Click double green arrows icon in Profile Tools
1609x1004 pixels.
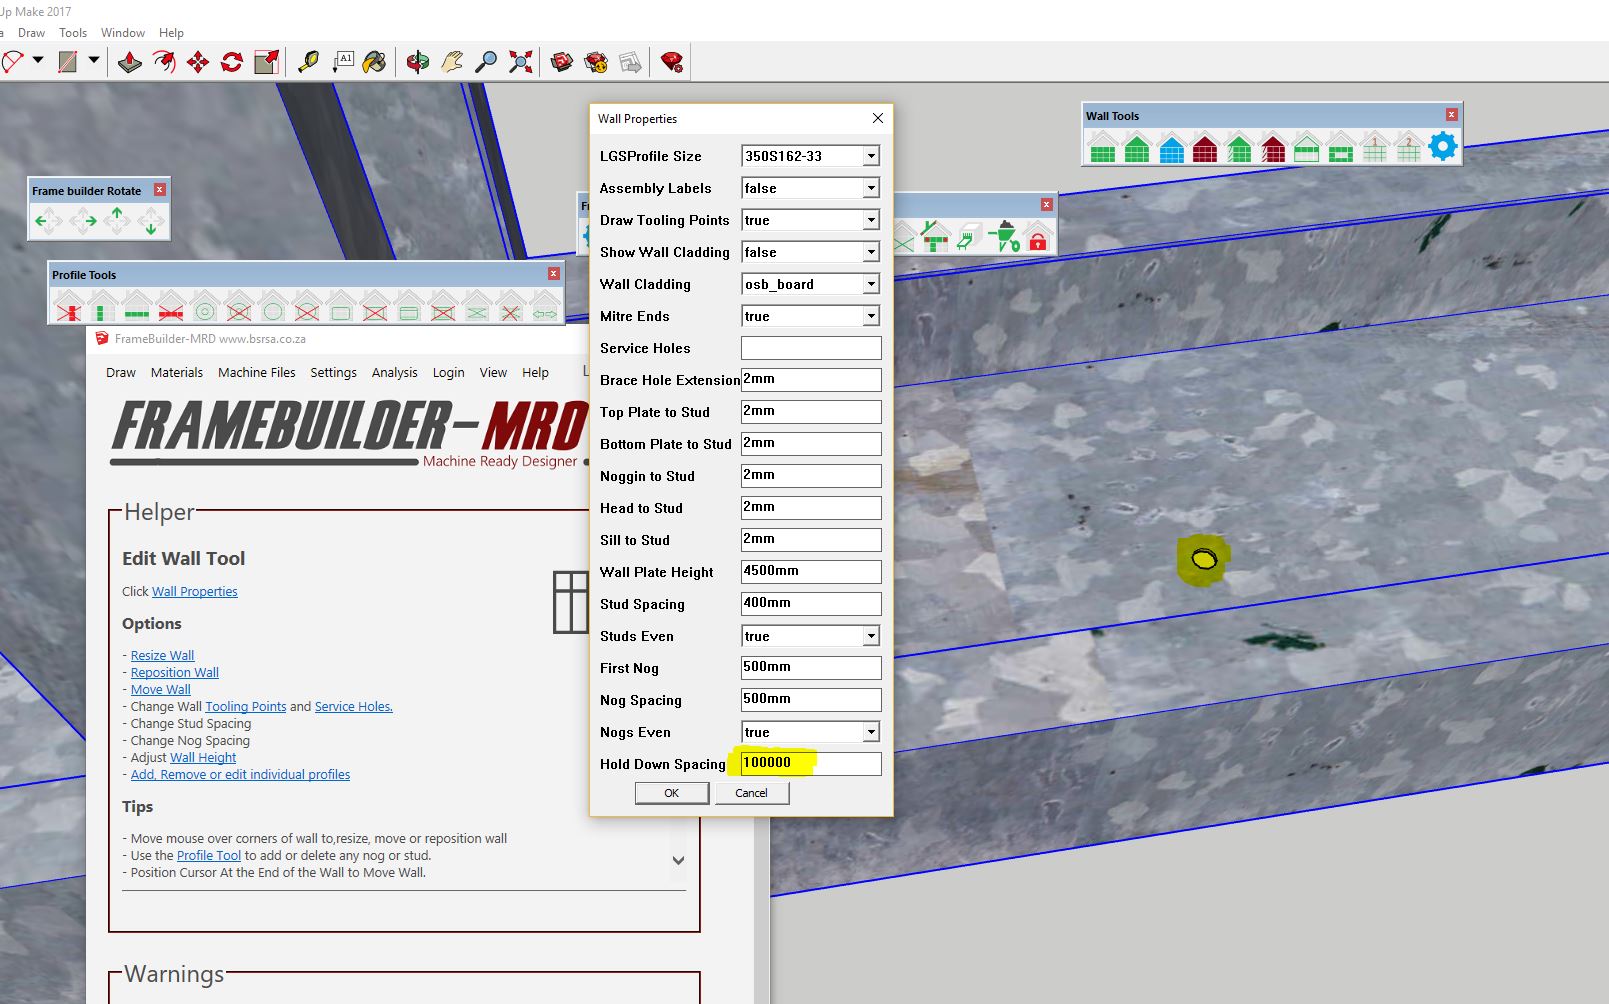(545, 306)
